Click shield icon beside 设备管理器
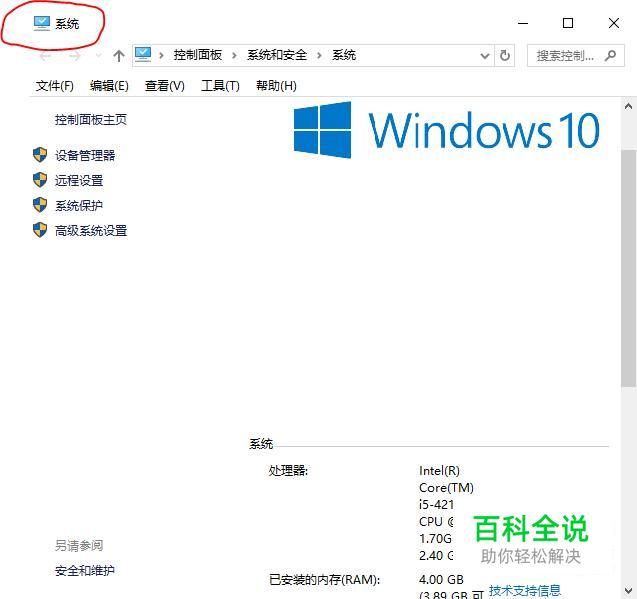This screenshot has height=599, width=637. (x=40, y=155)
